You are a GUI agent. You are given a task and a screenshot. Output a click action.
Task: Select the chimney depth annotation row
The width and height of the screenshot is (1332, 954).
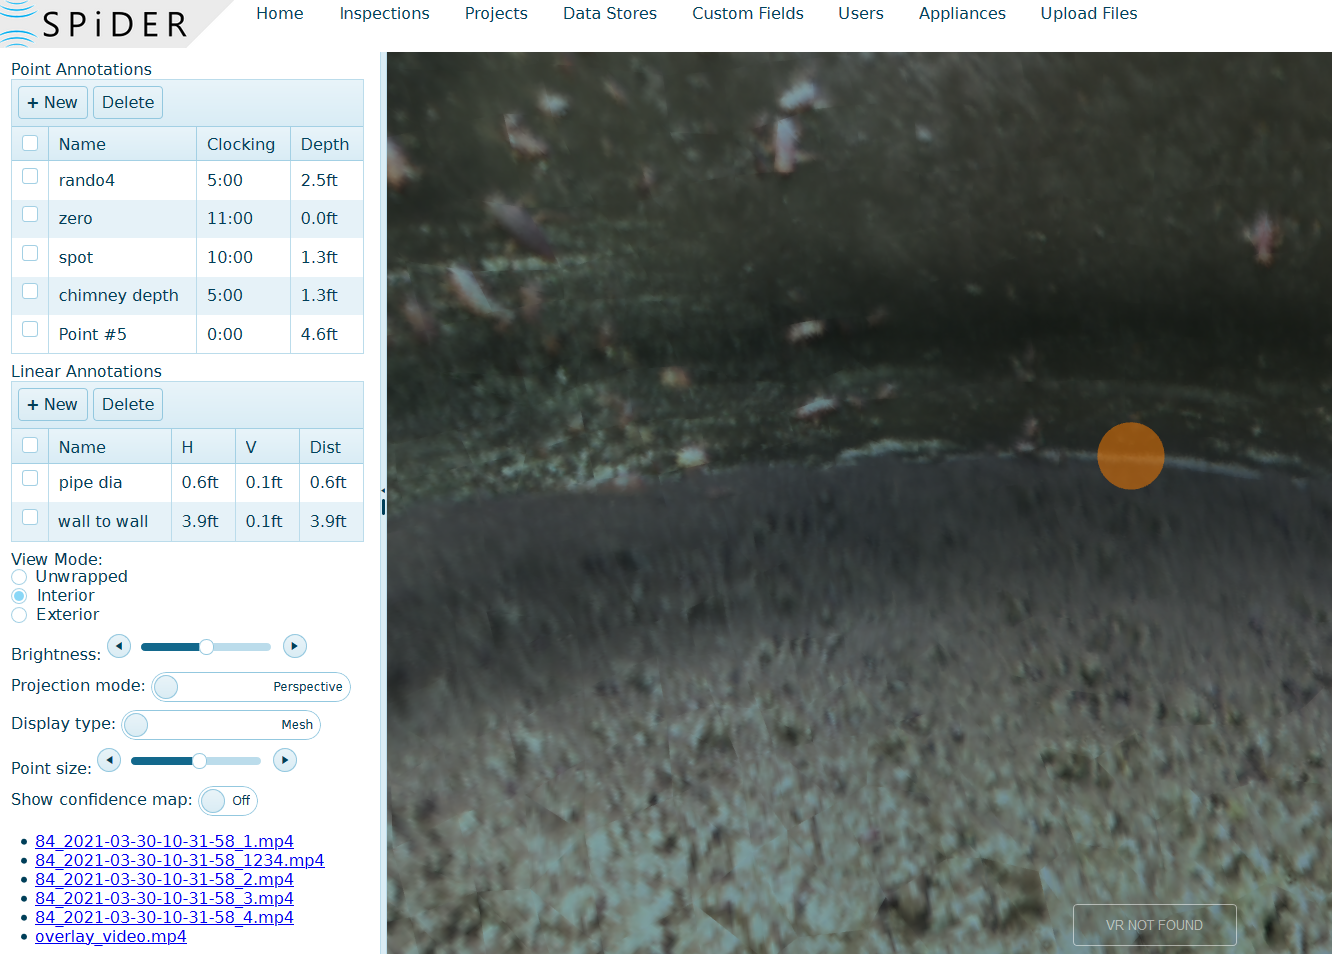point(119,295)
